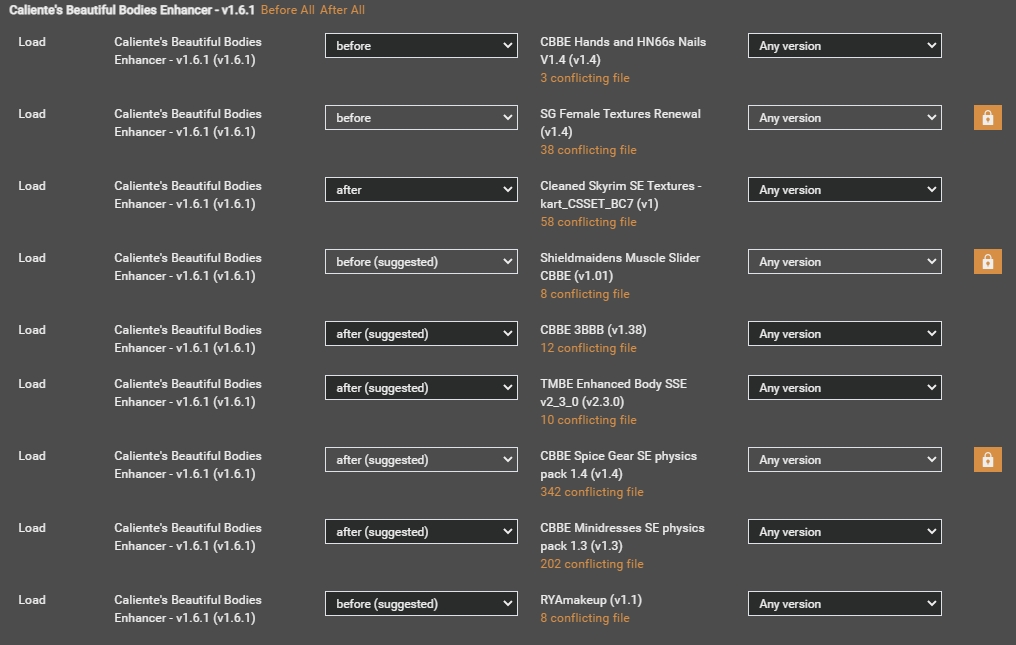Screen dimensions: 1016x645
Task: Open the 'after' dropdown for Cleaned Skyrim SE Textures
Action: click(x=421, y=189)
